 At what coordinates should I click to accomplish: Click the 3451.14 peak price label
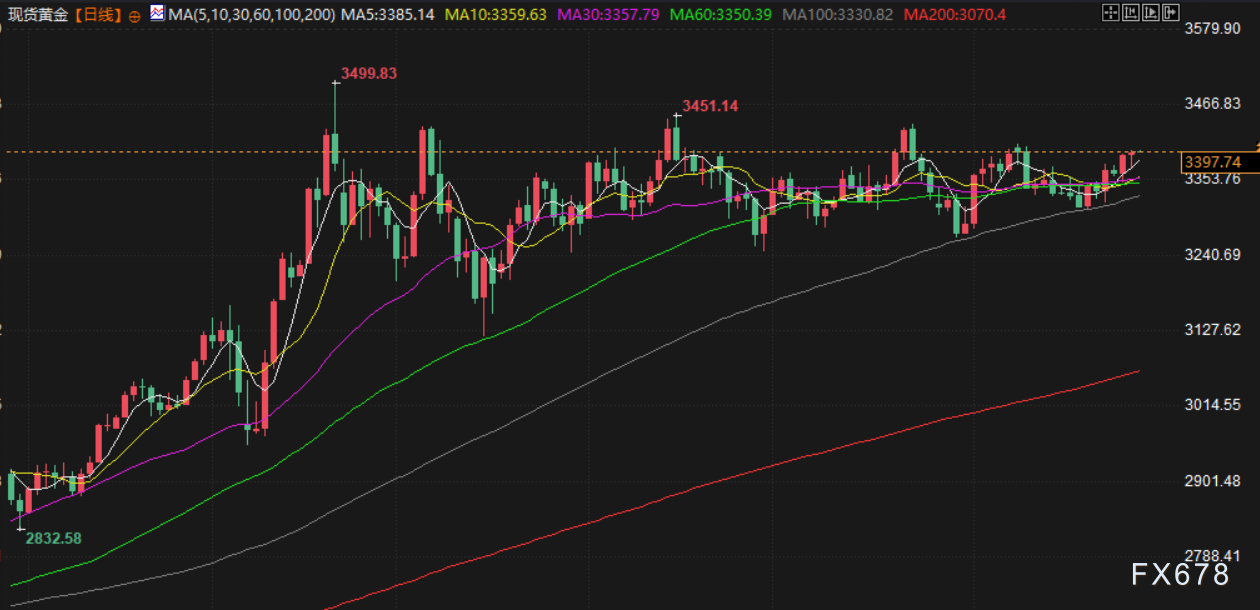click(710, 106)
